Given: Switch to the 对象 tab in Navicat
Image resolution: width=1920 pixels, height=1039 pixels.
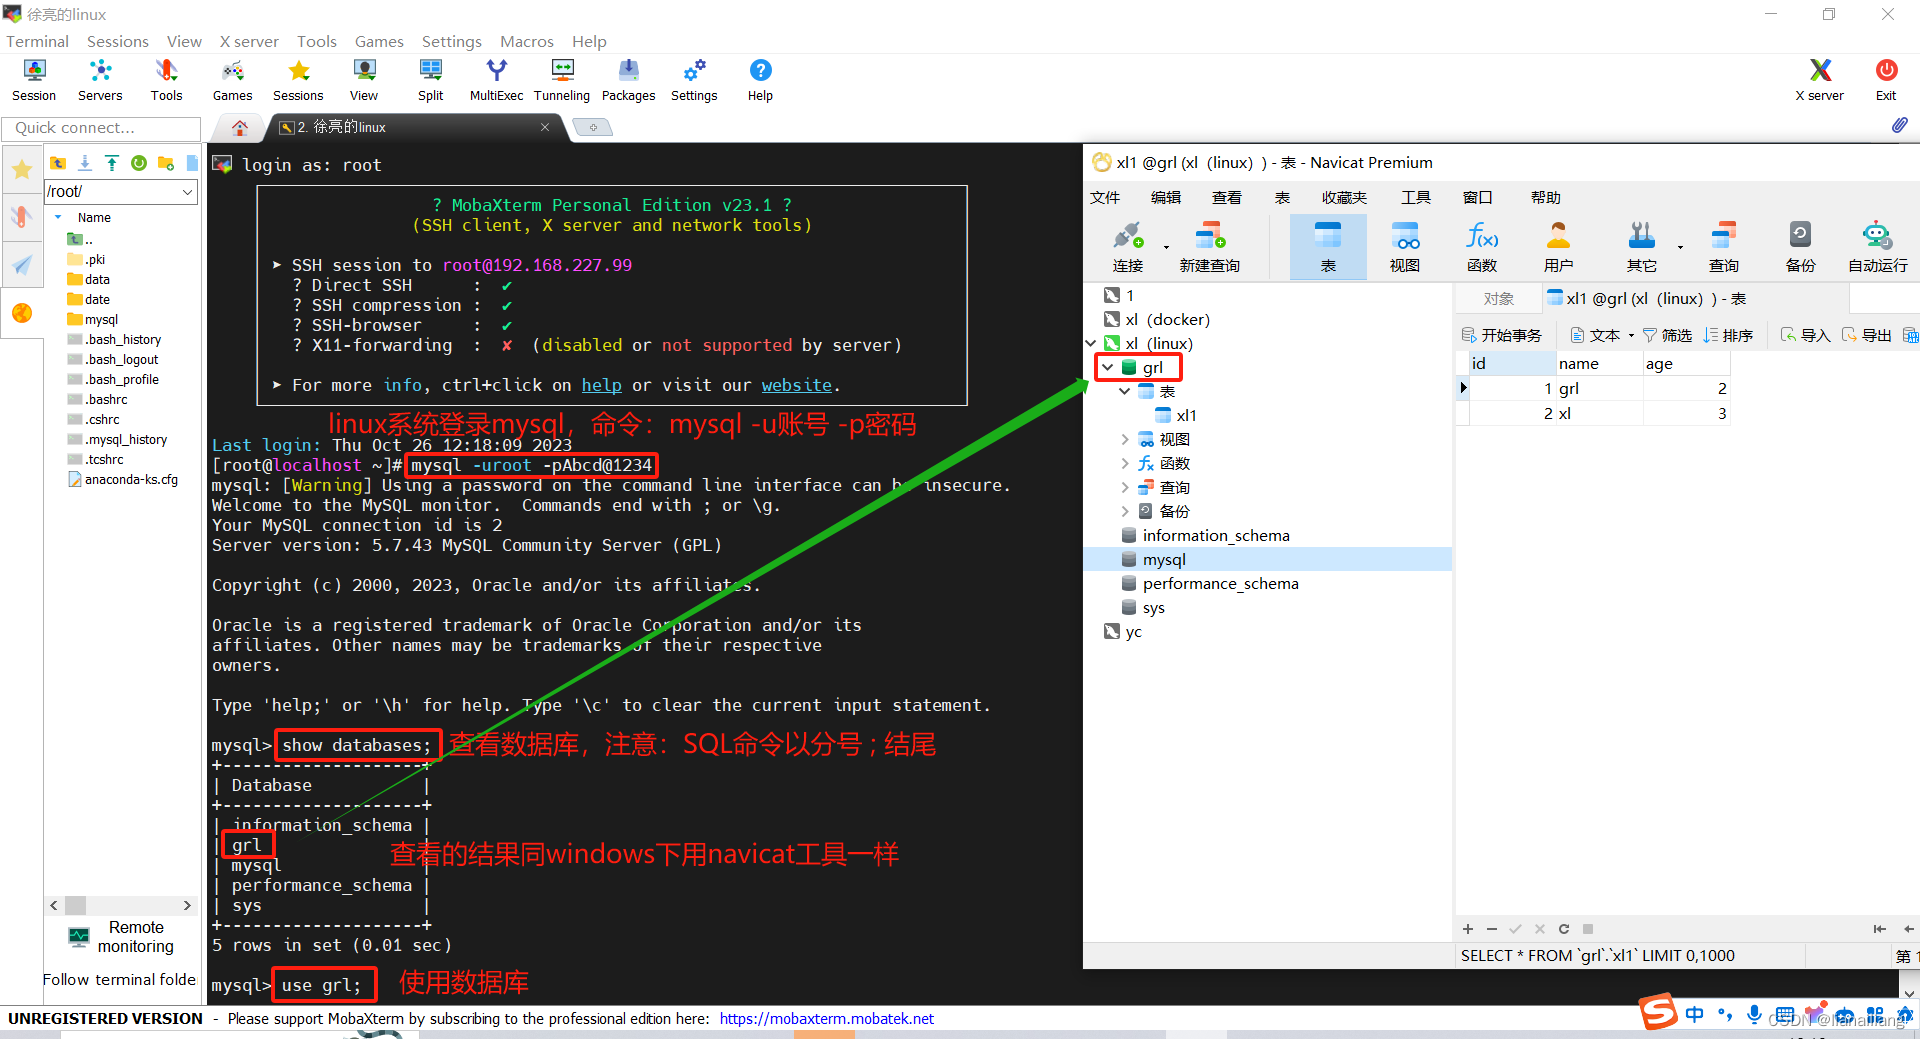Looking at the screenshot, I should [1498, 298].
